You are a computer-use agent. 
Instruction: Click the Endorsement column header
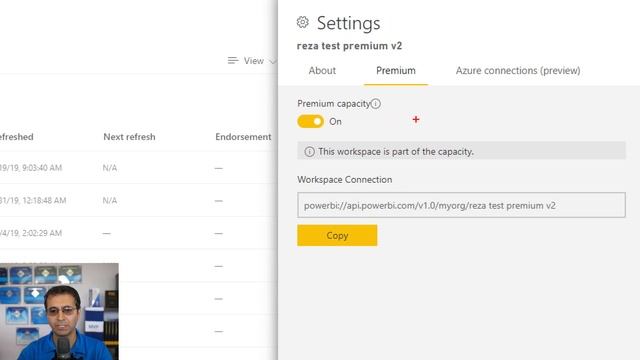[243, 137]
